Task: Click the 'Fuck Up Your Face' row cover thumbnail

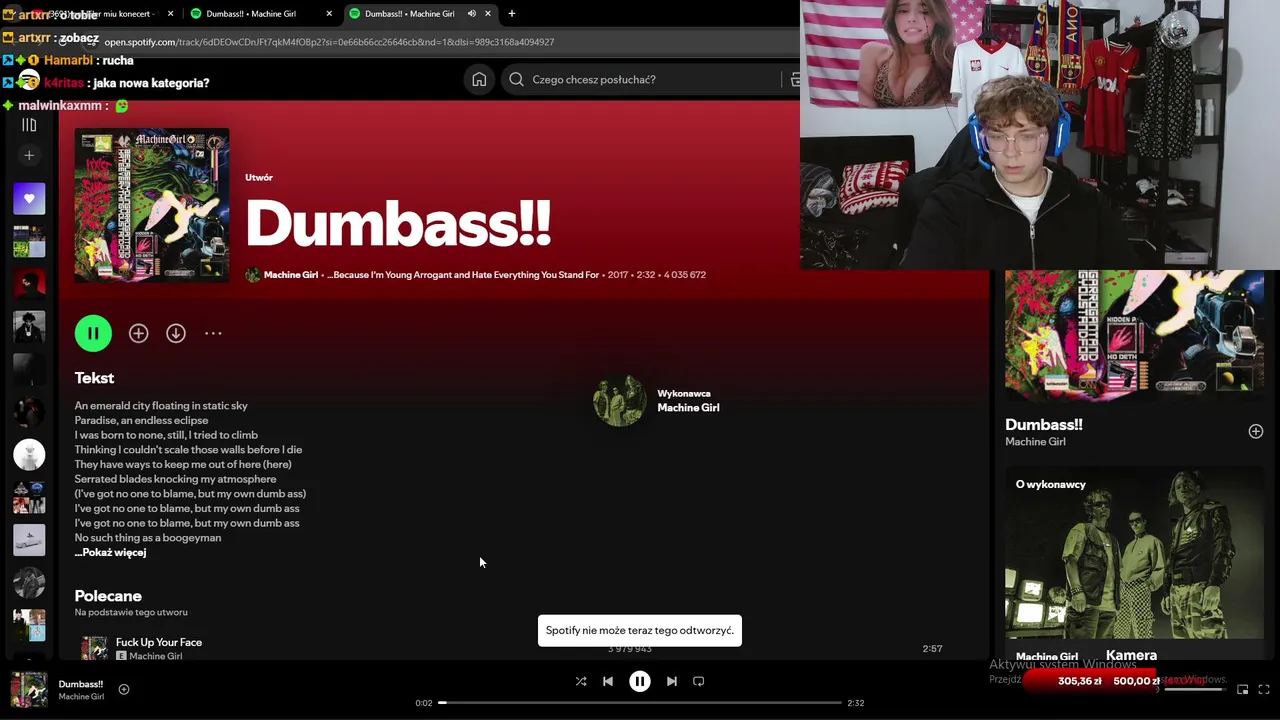Action: tap(94, 648)
